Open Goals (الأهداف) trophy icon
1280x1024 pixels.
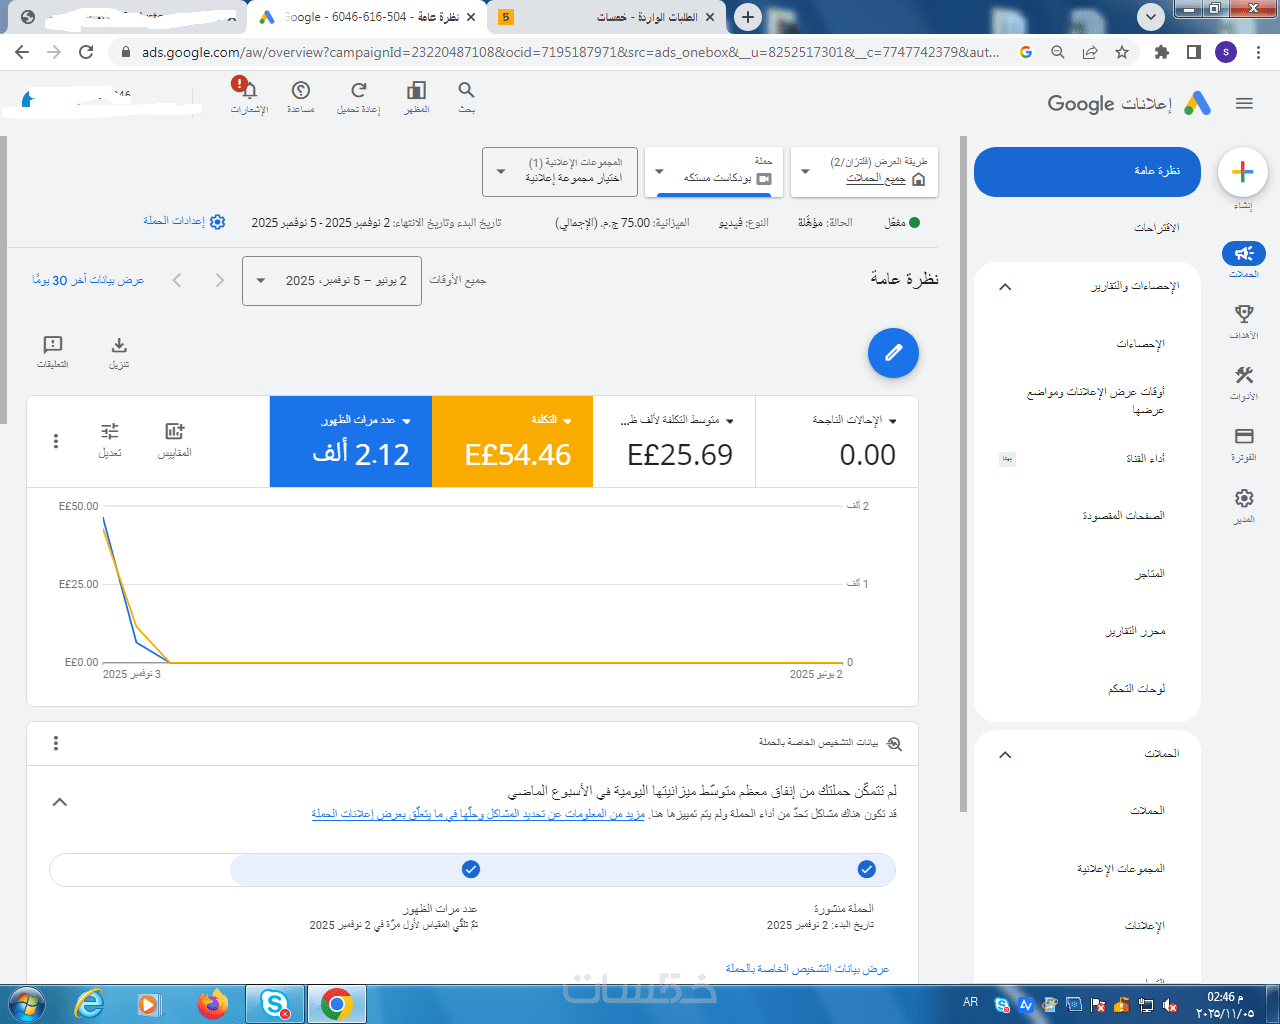point(1244,315)
